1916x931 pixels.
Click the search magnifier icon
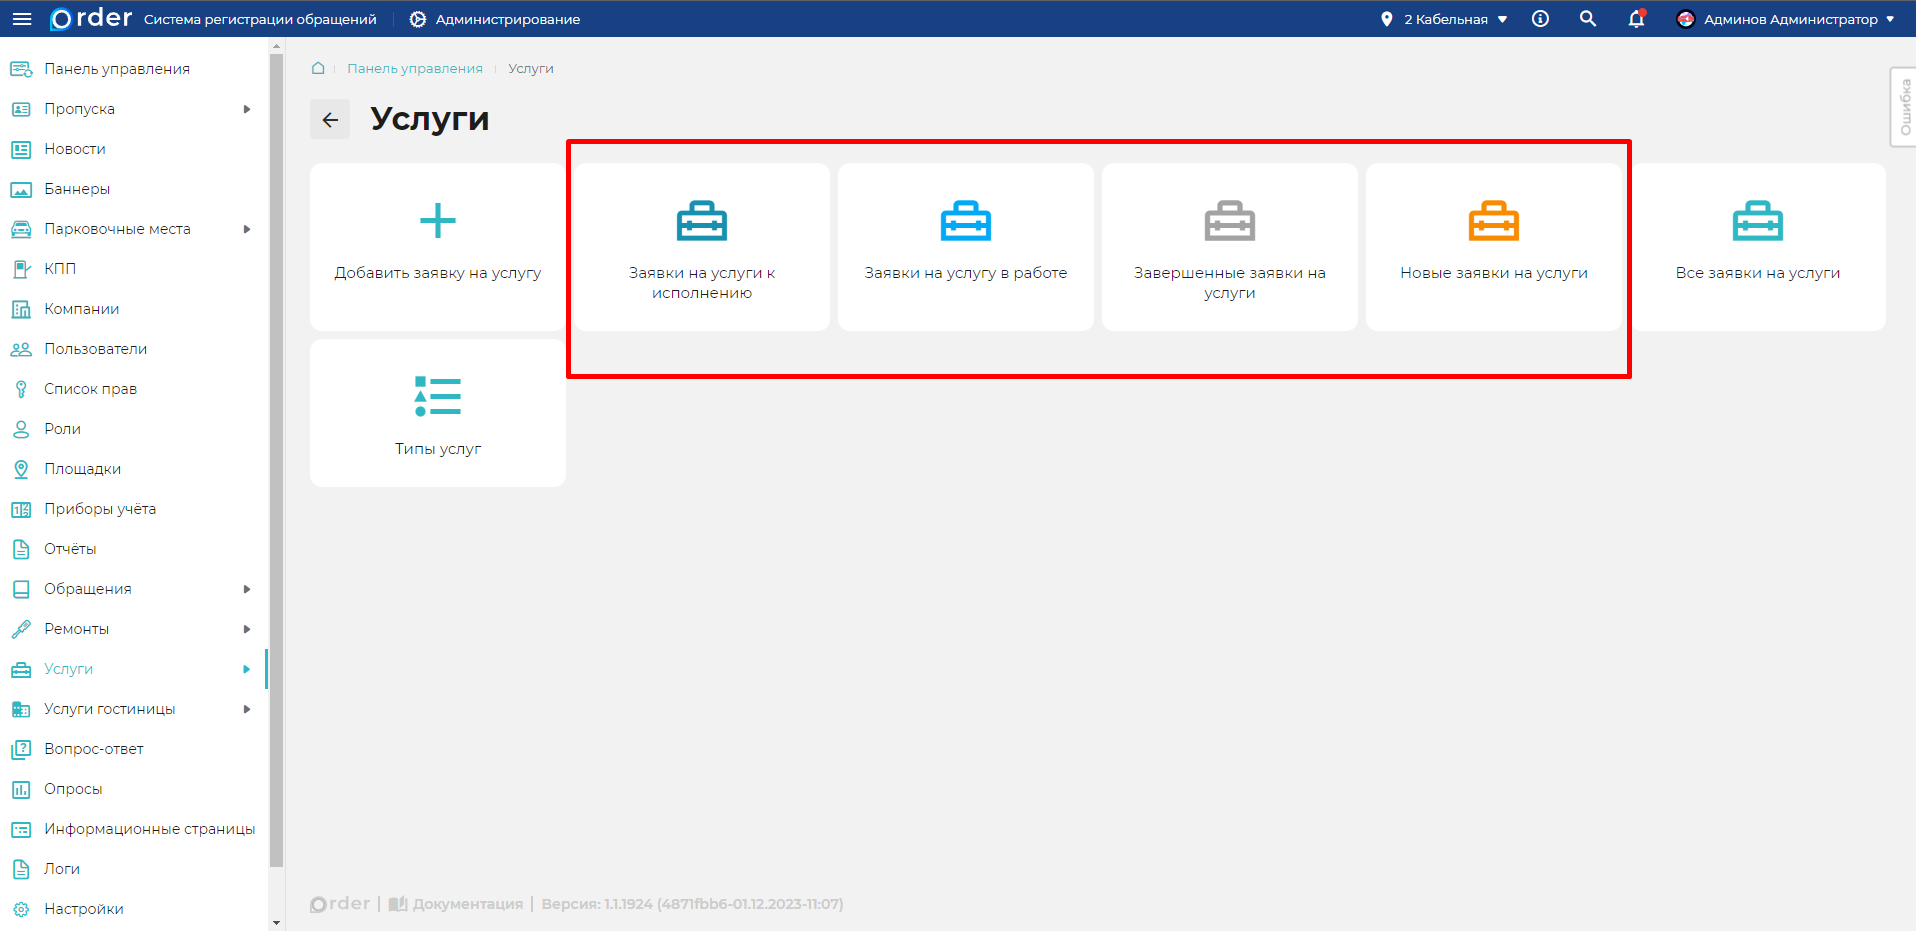point(1587,19)
